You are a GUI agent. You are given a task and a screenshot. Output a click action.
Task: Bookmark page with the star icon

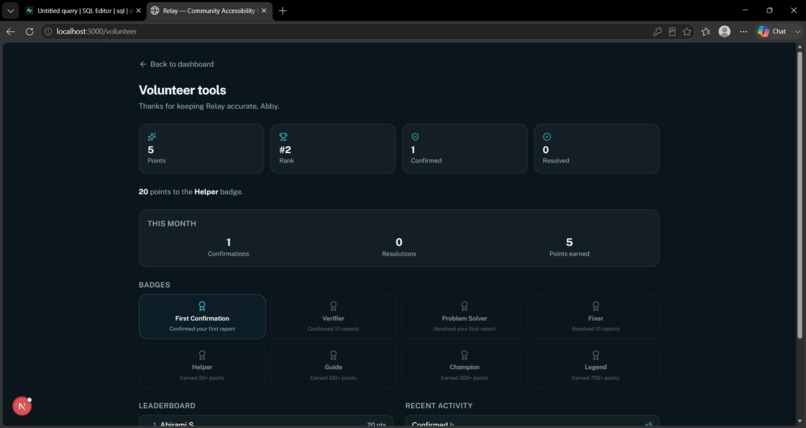[x=687, y=31]
